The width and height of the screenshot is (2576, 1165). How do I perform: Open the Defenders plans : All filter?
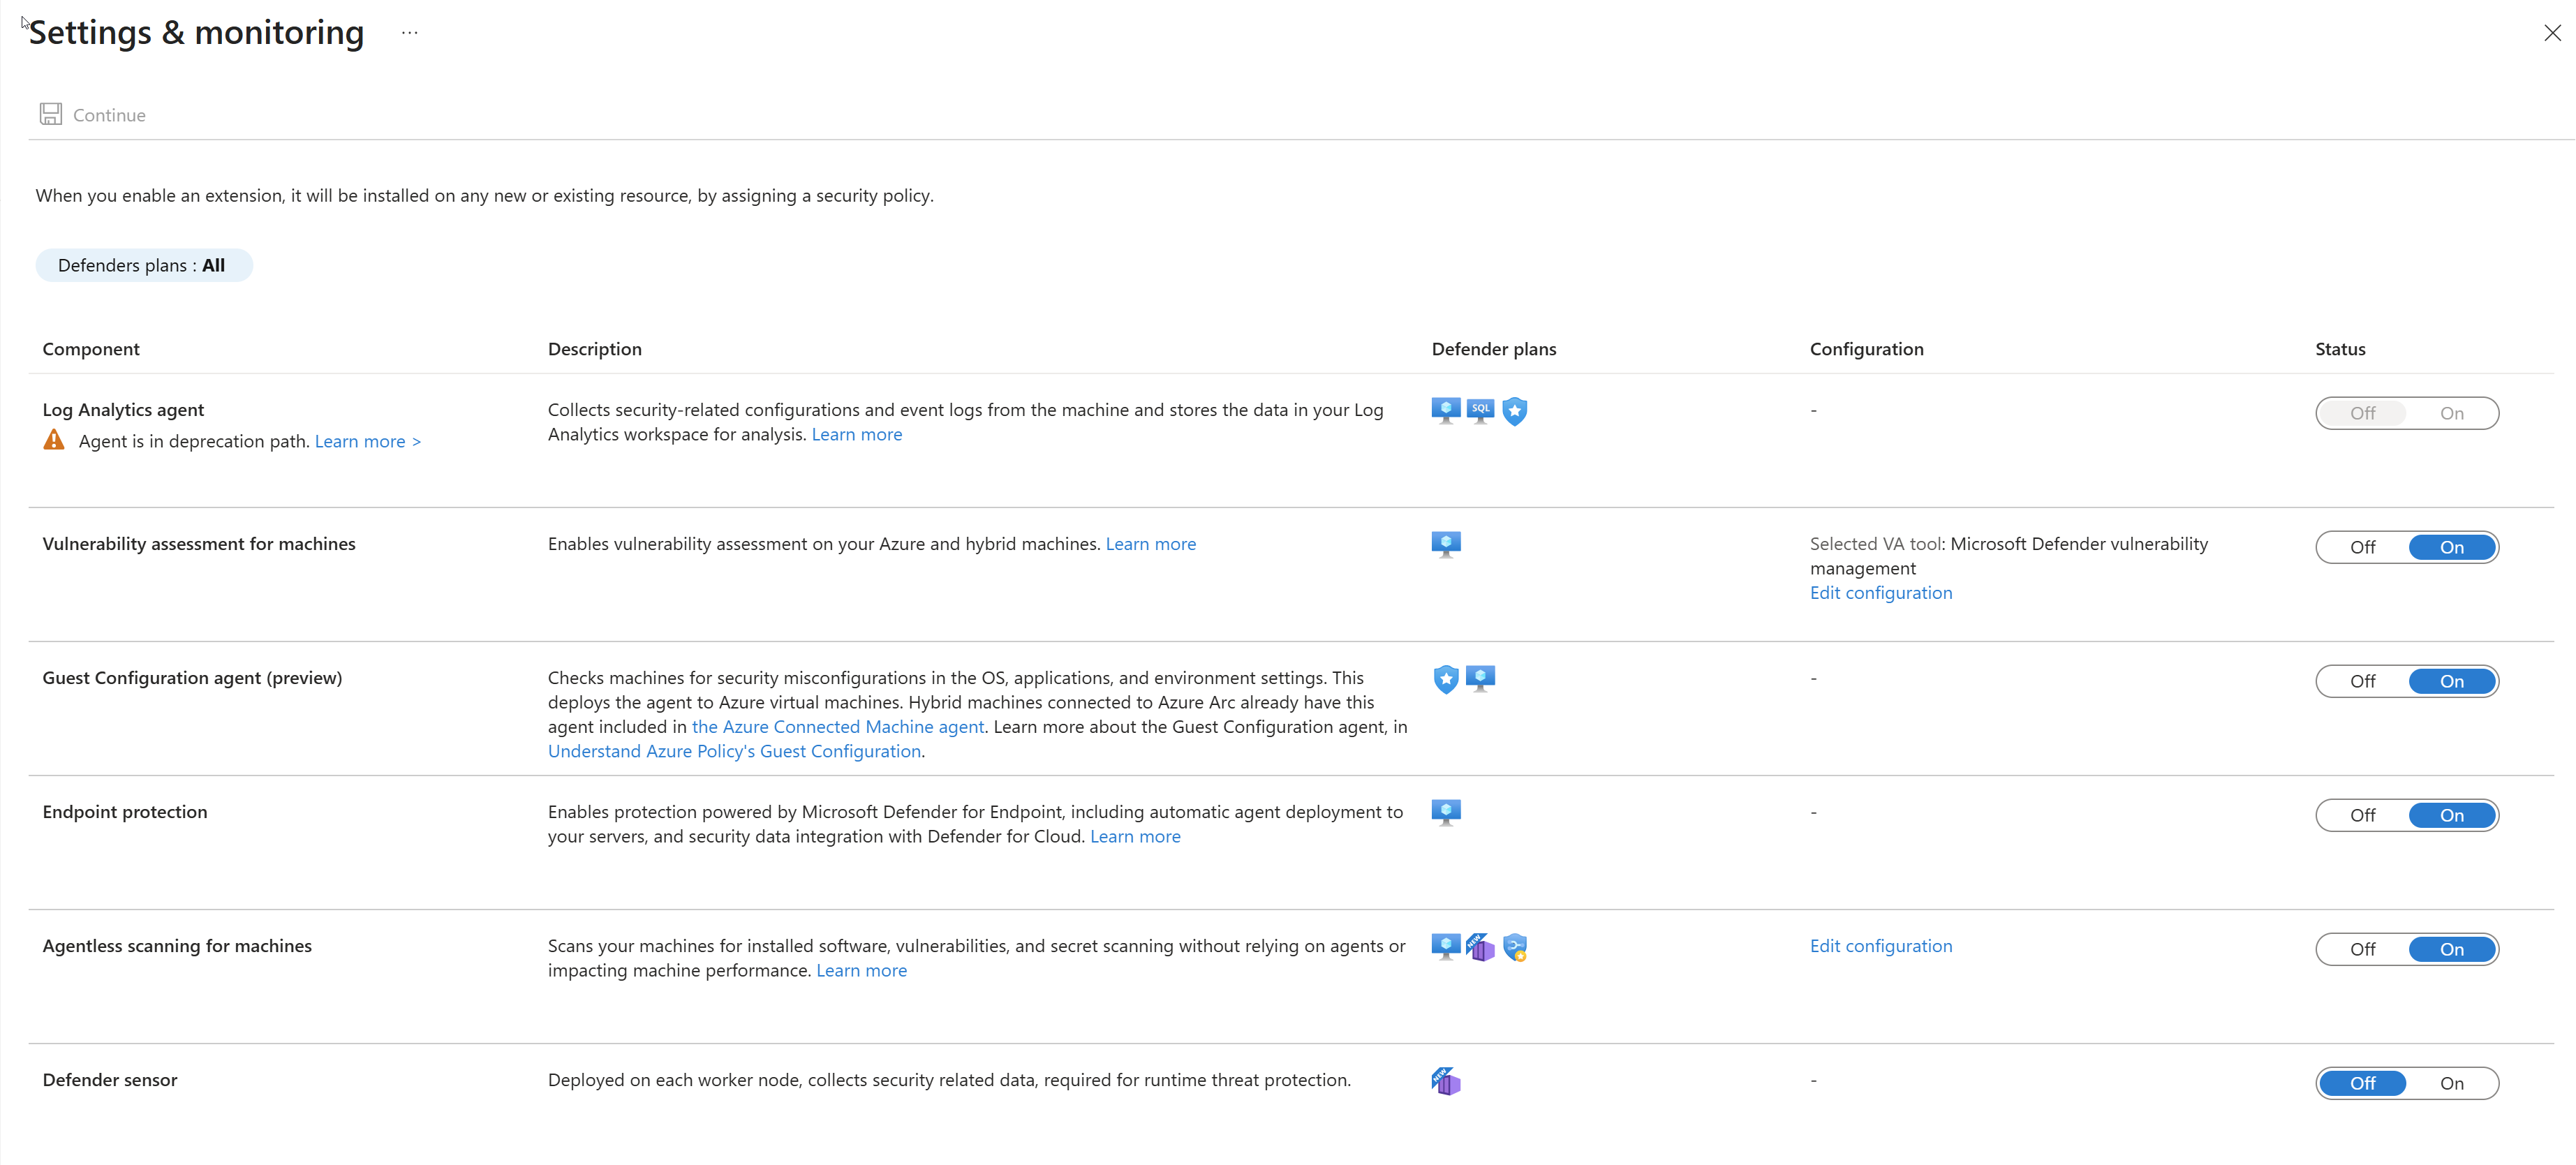[144, 265]
